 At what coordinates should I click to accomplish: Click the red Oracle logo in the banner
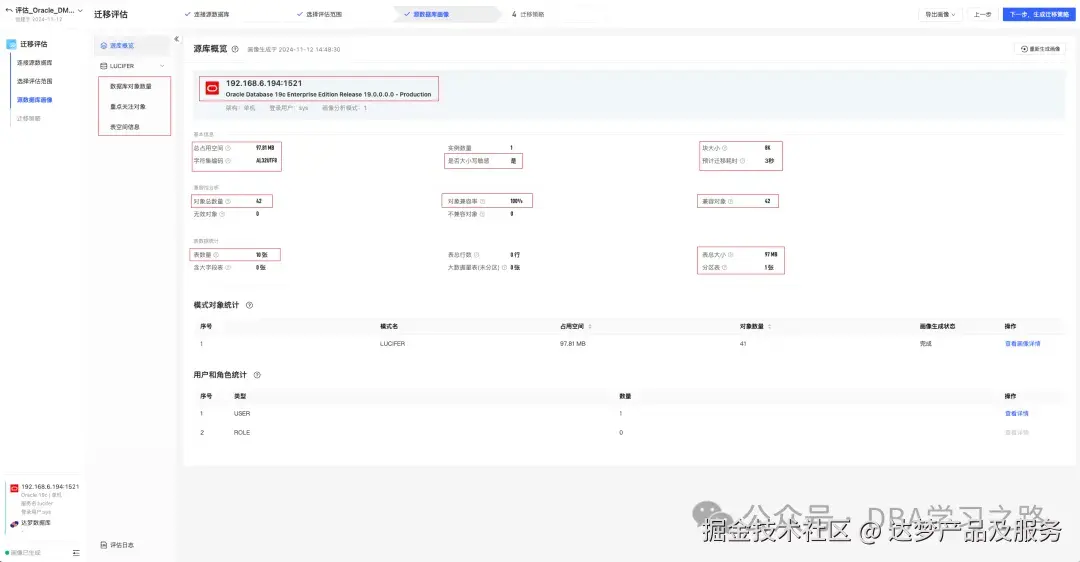[212, 88]
